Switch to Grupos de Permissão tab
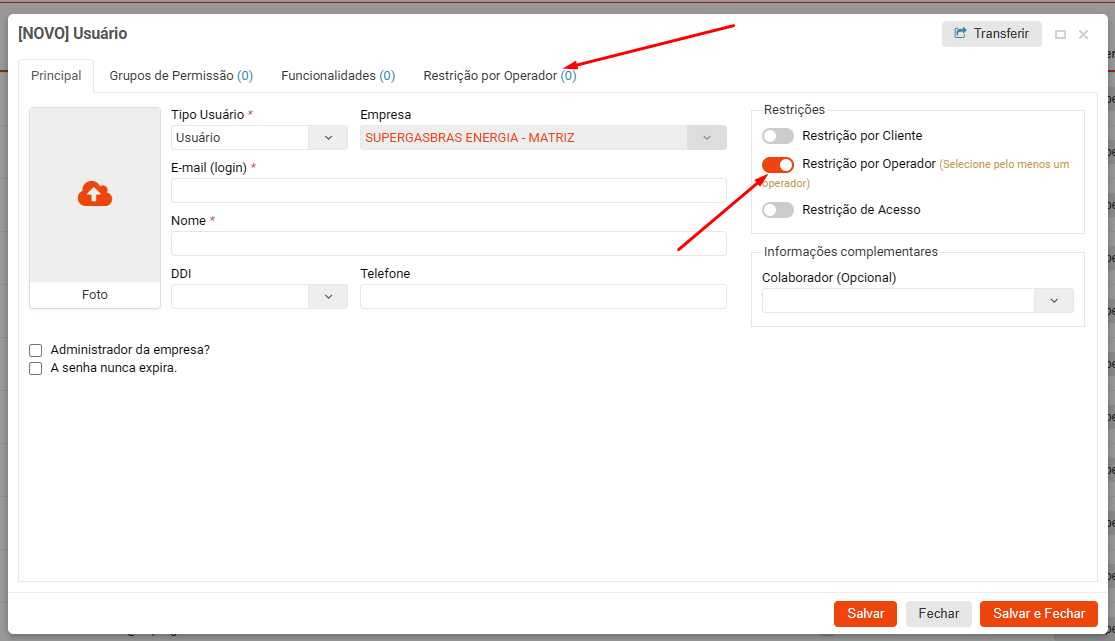This screenshot has width=1115, height=641. [181, 76]
